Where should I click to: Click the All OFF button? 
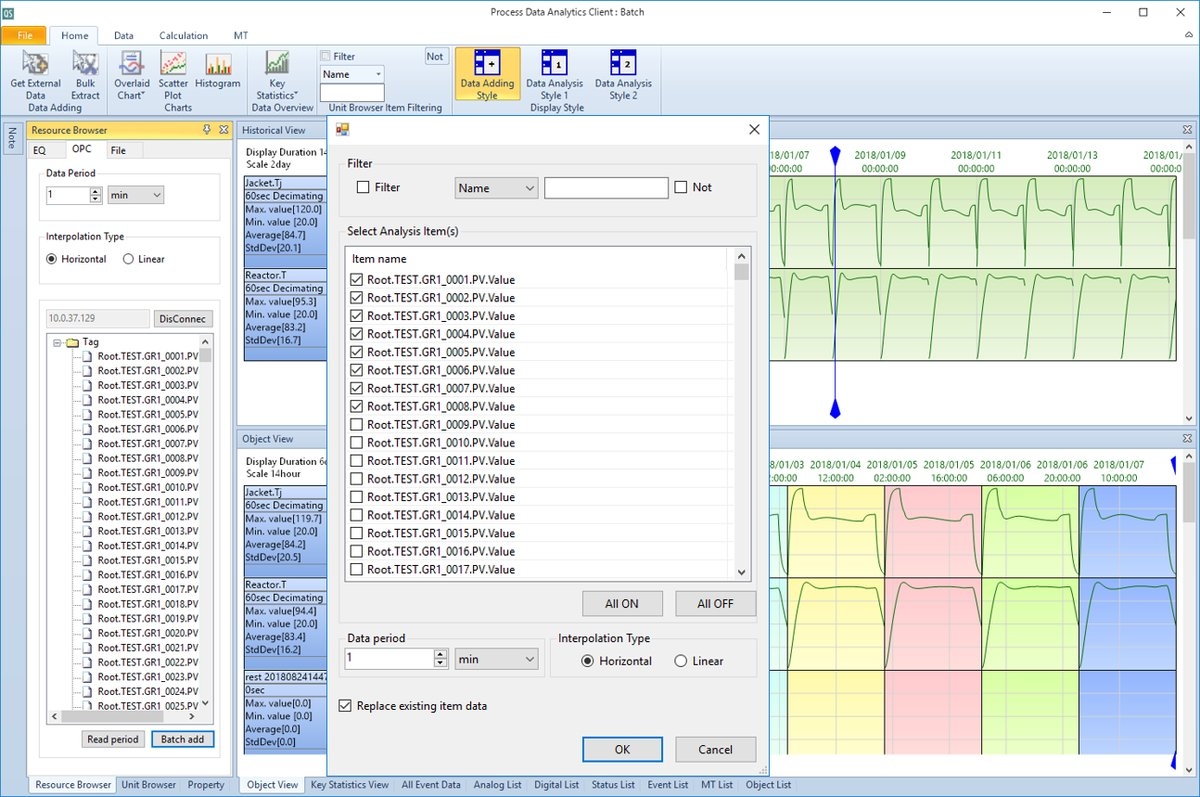tap(715, 604)
